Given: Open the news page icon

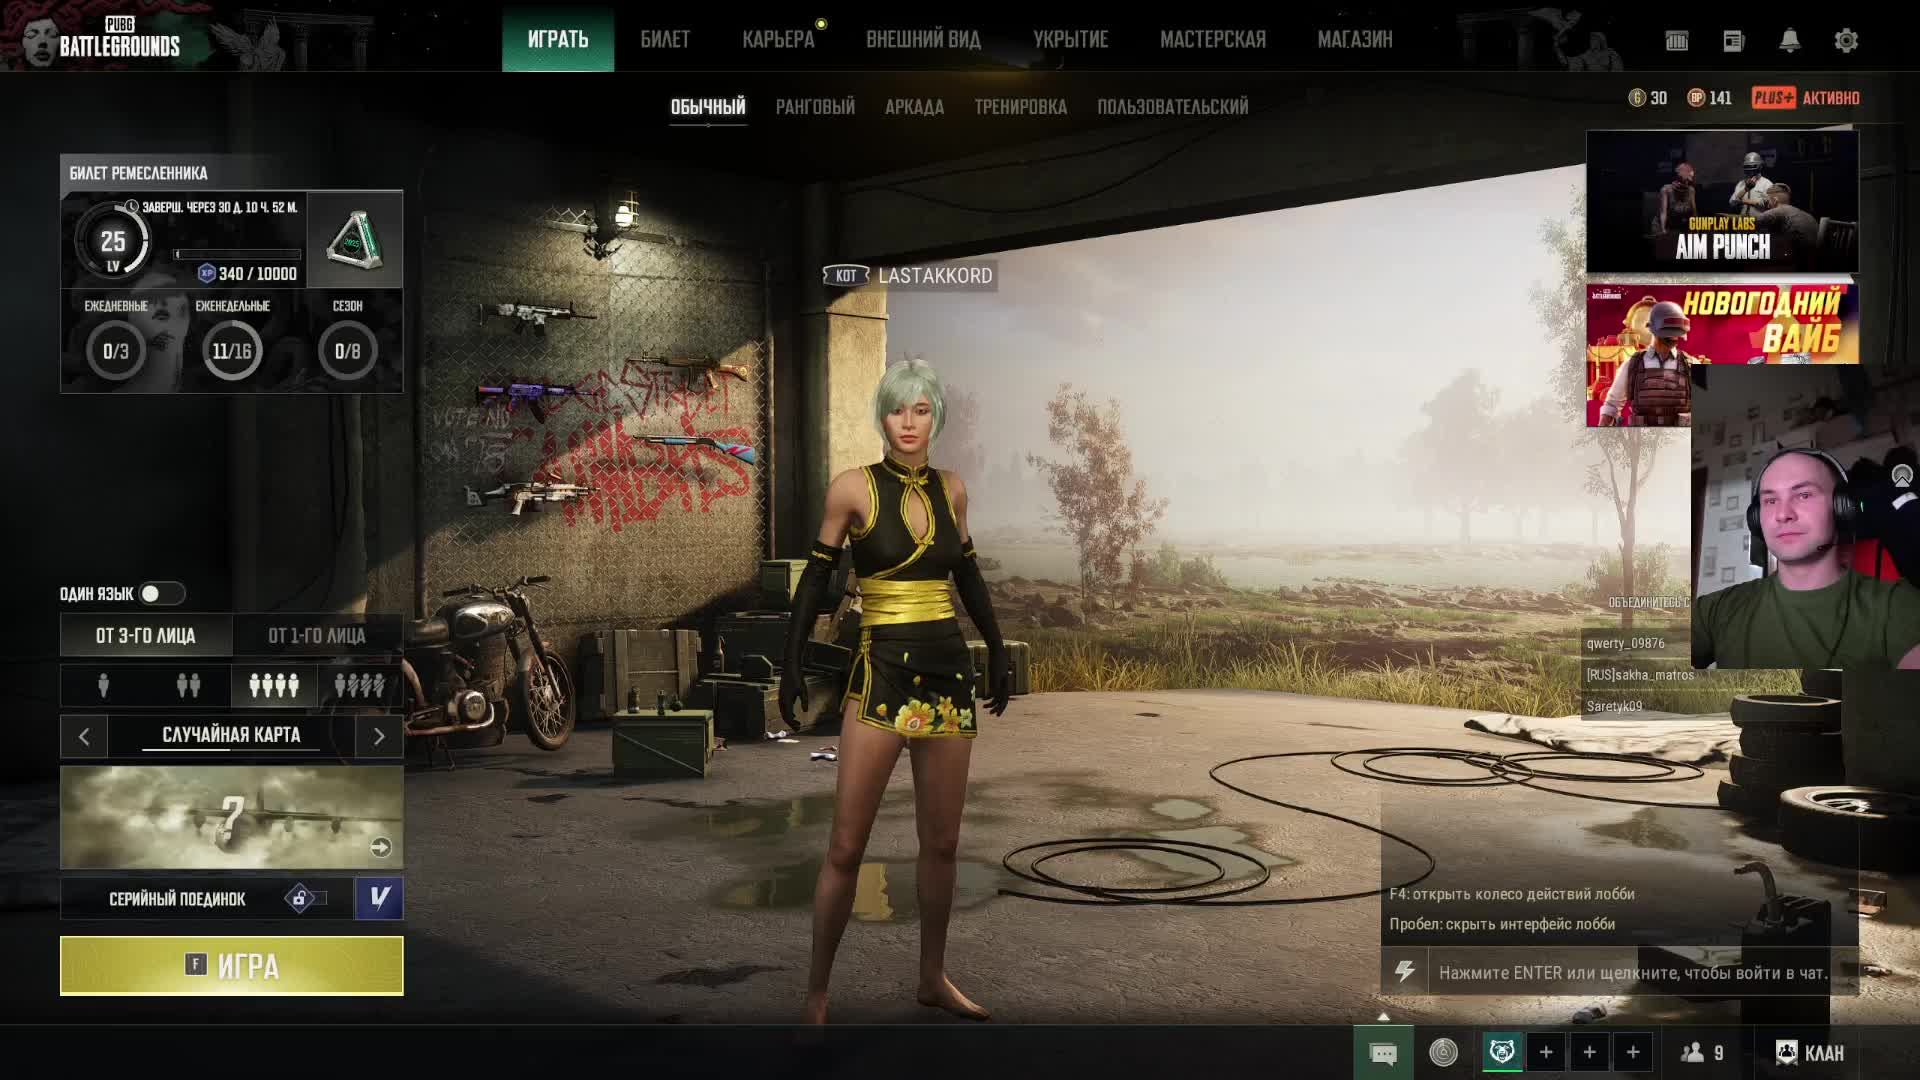Looking at the screenshot, I should 1734,40.
